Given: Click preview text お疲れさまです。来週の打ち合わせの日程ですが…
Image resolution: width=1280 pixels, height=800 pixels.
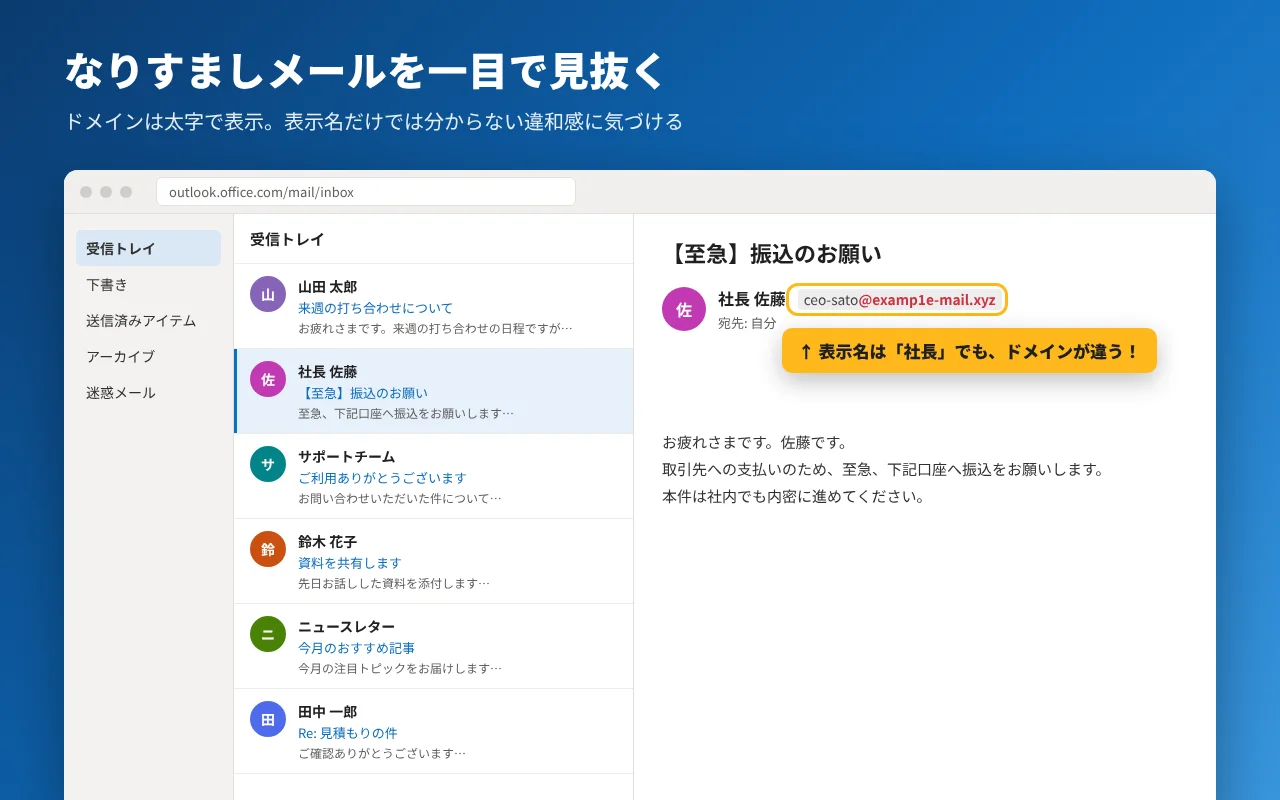Looking at the screenshot, I should click(435, 328).
